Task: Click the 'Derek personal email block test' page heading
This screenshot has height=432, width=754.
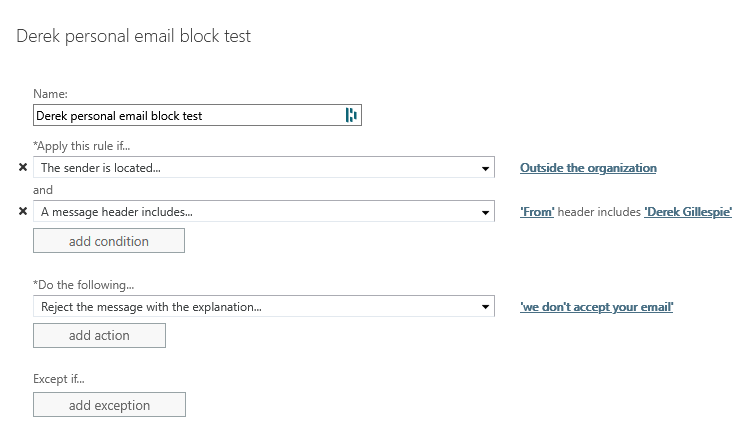Action: pos(134,37)
